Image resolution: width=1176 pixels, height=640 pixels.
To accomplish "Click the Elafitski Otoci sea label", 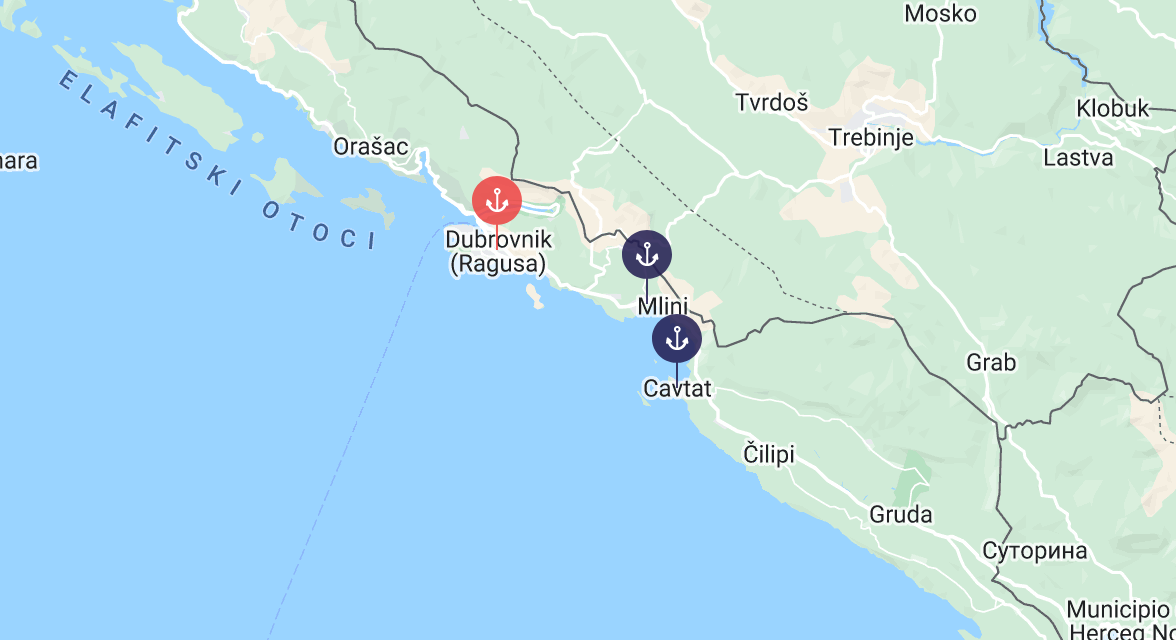I will 218,161.
